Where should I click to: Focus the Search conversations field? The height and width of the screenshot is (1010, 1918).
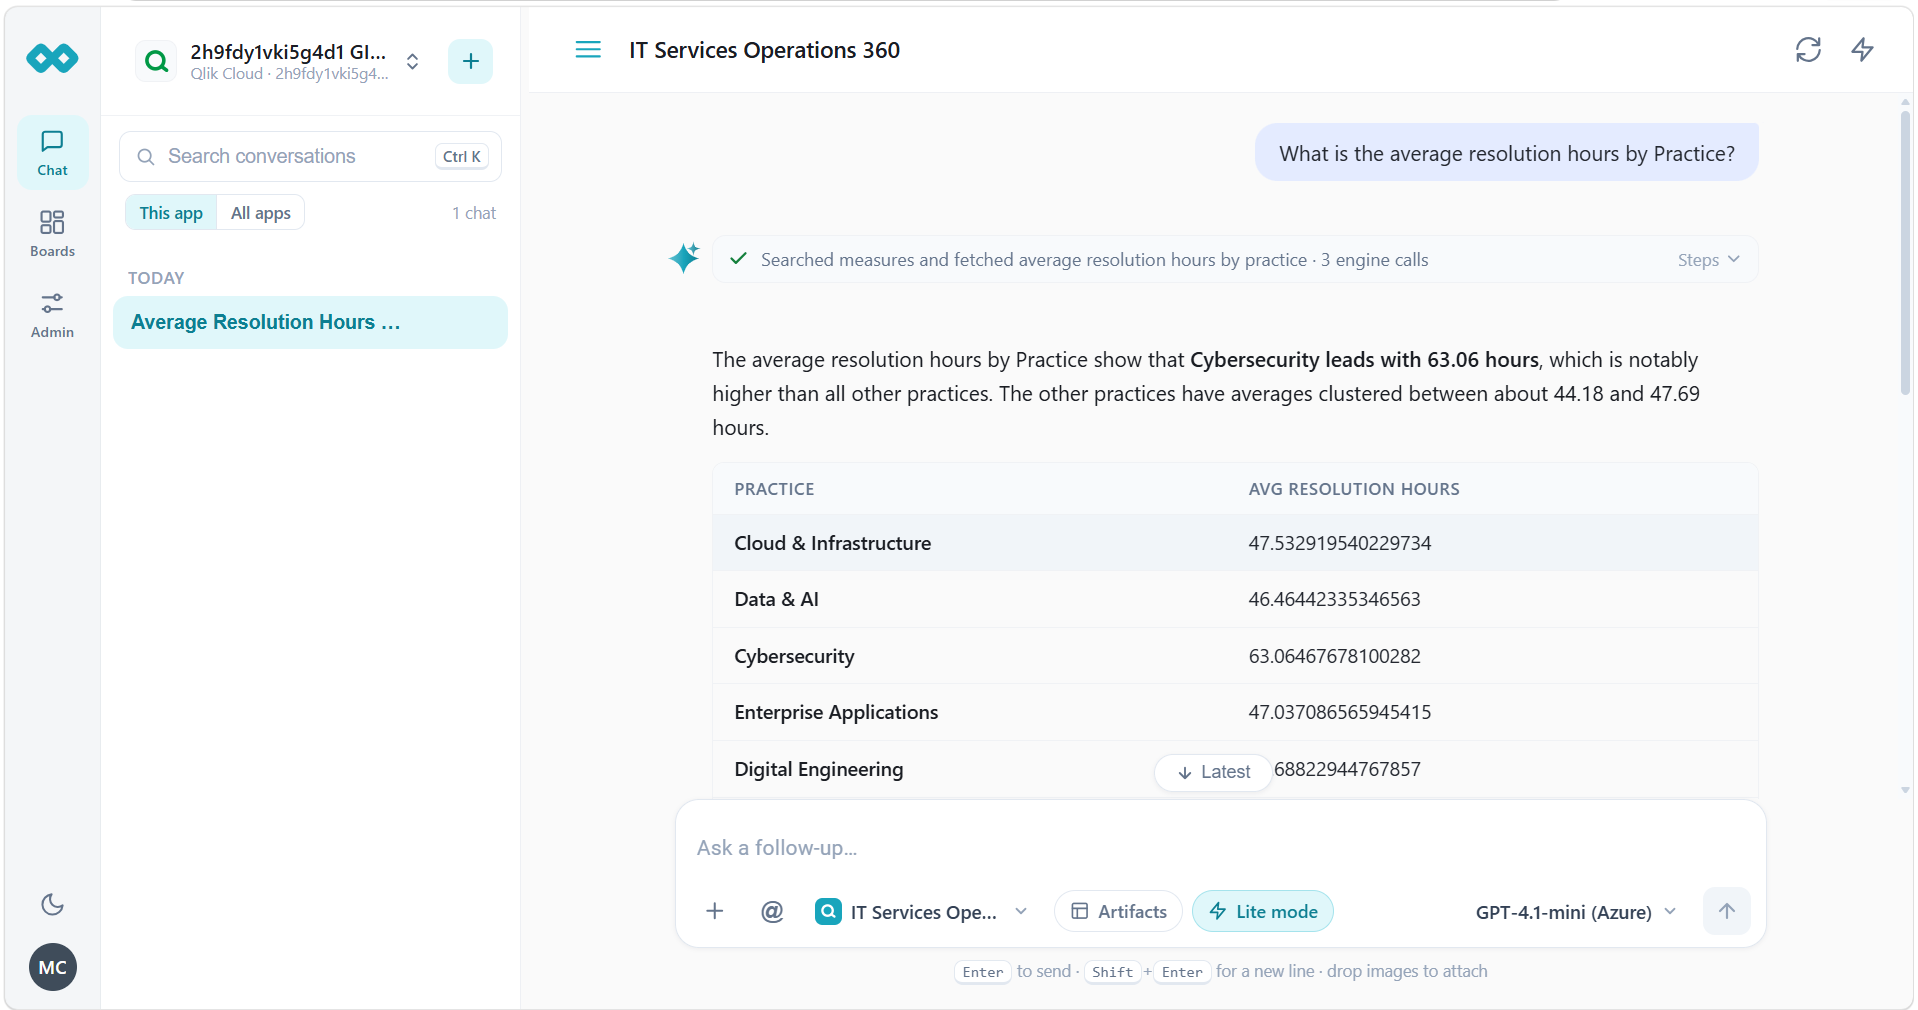(310, 156)
